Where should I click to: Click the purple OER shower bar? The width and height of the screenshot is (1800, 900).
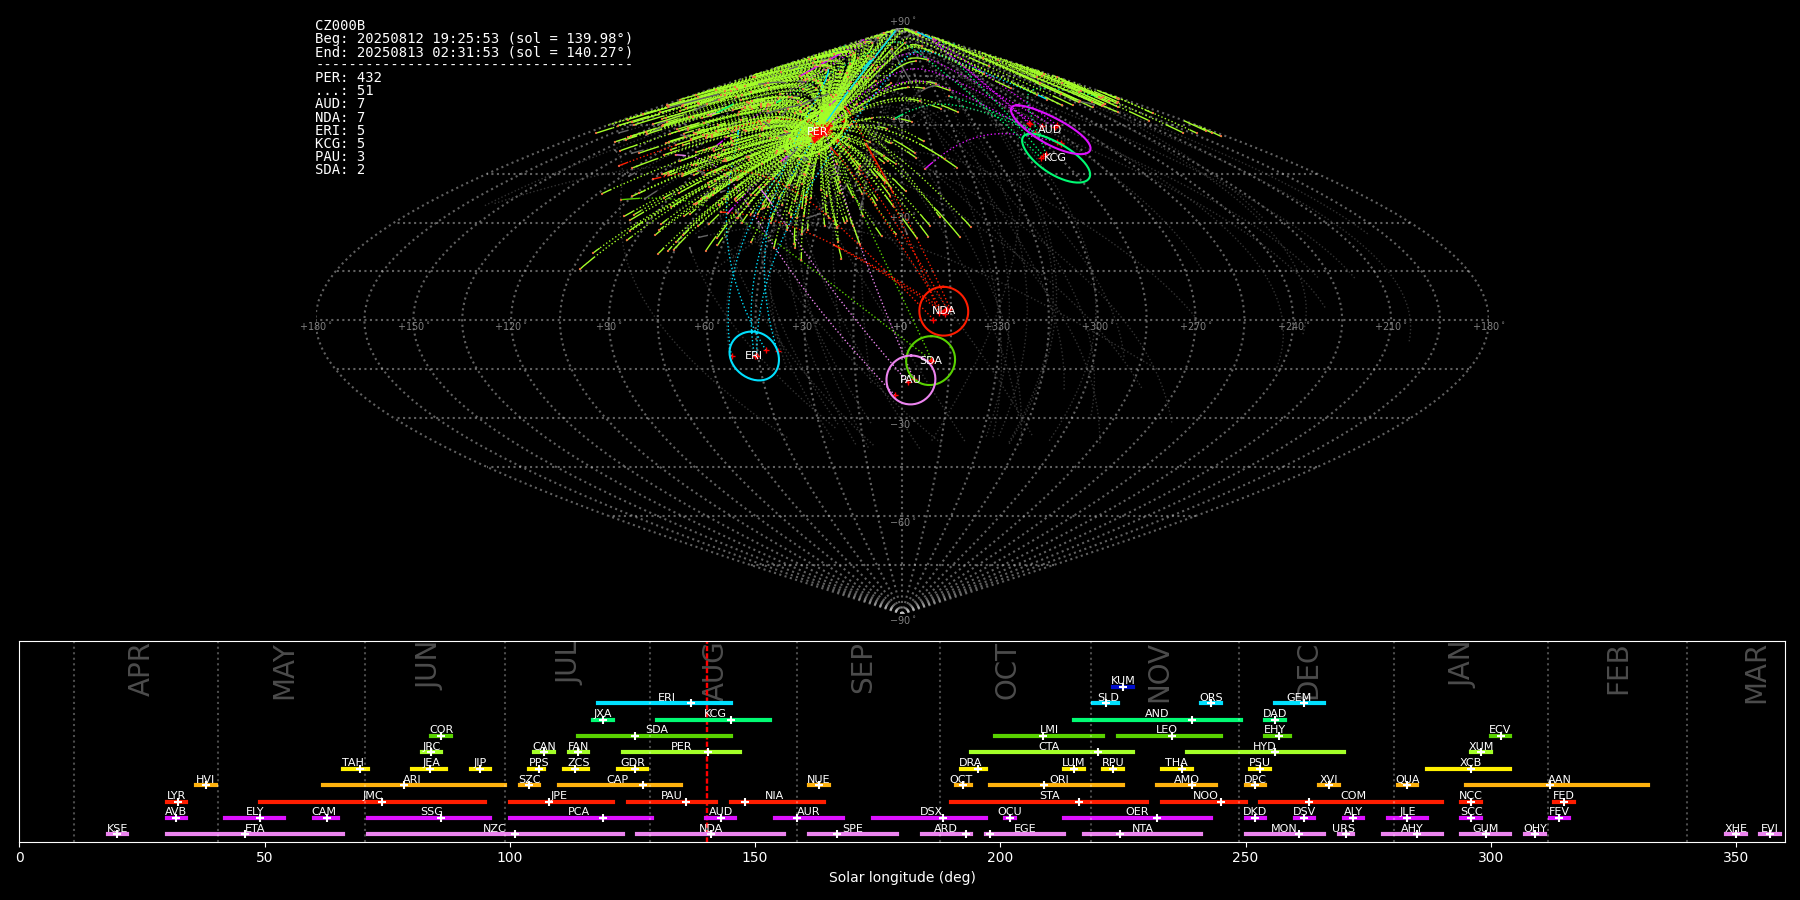pyautogui.click(x=1137, y=818)
